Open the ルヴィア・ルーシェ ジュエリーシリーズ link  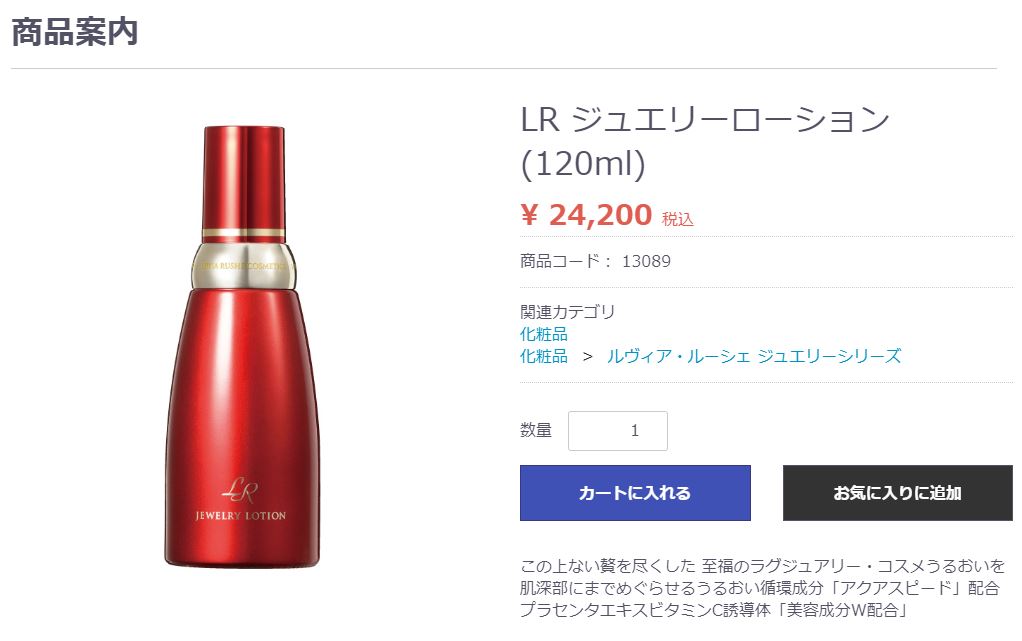click(x=754, y=356)
